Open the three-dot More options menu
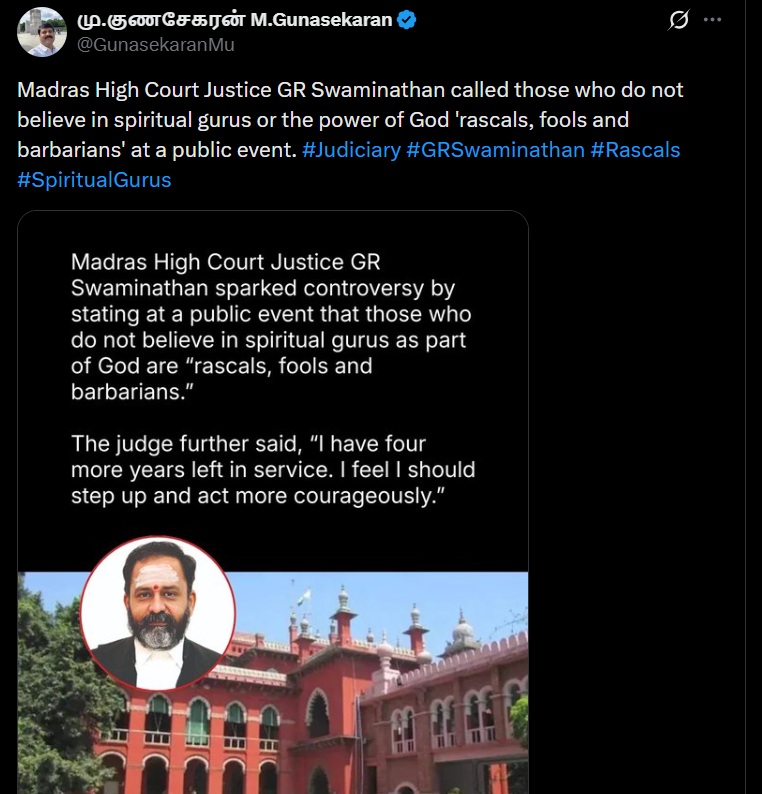This screenshot has width=762, height=794. tap(712, 21)
